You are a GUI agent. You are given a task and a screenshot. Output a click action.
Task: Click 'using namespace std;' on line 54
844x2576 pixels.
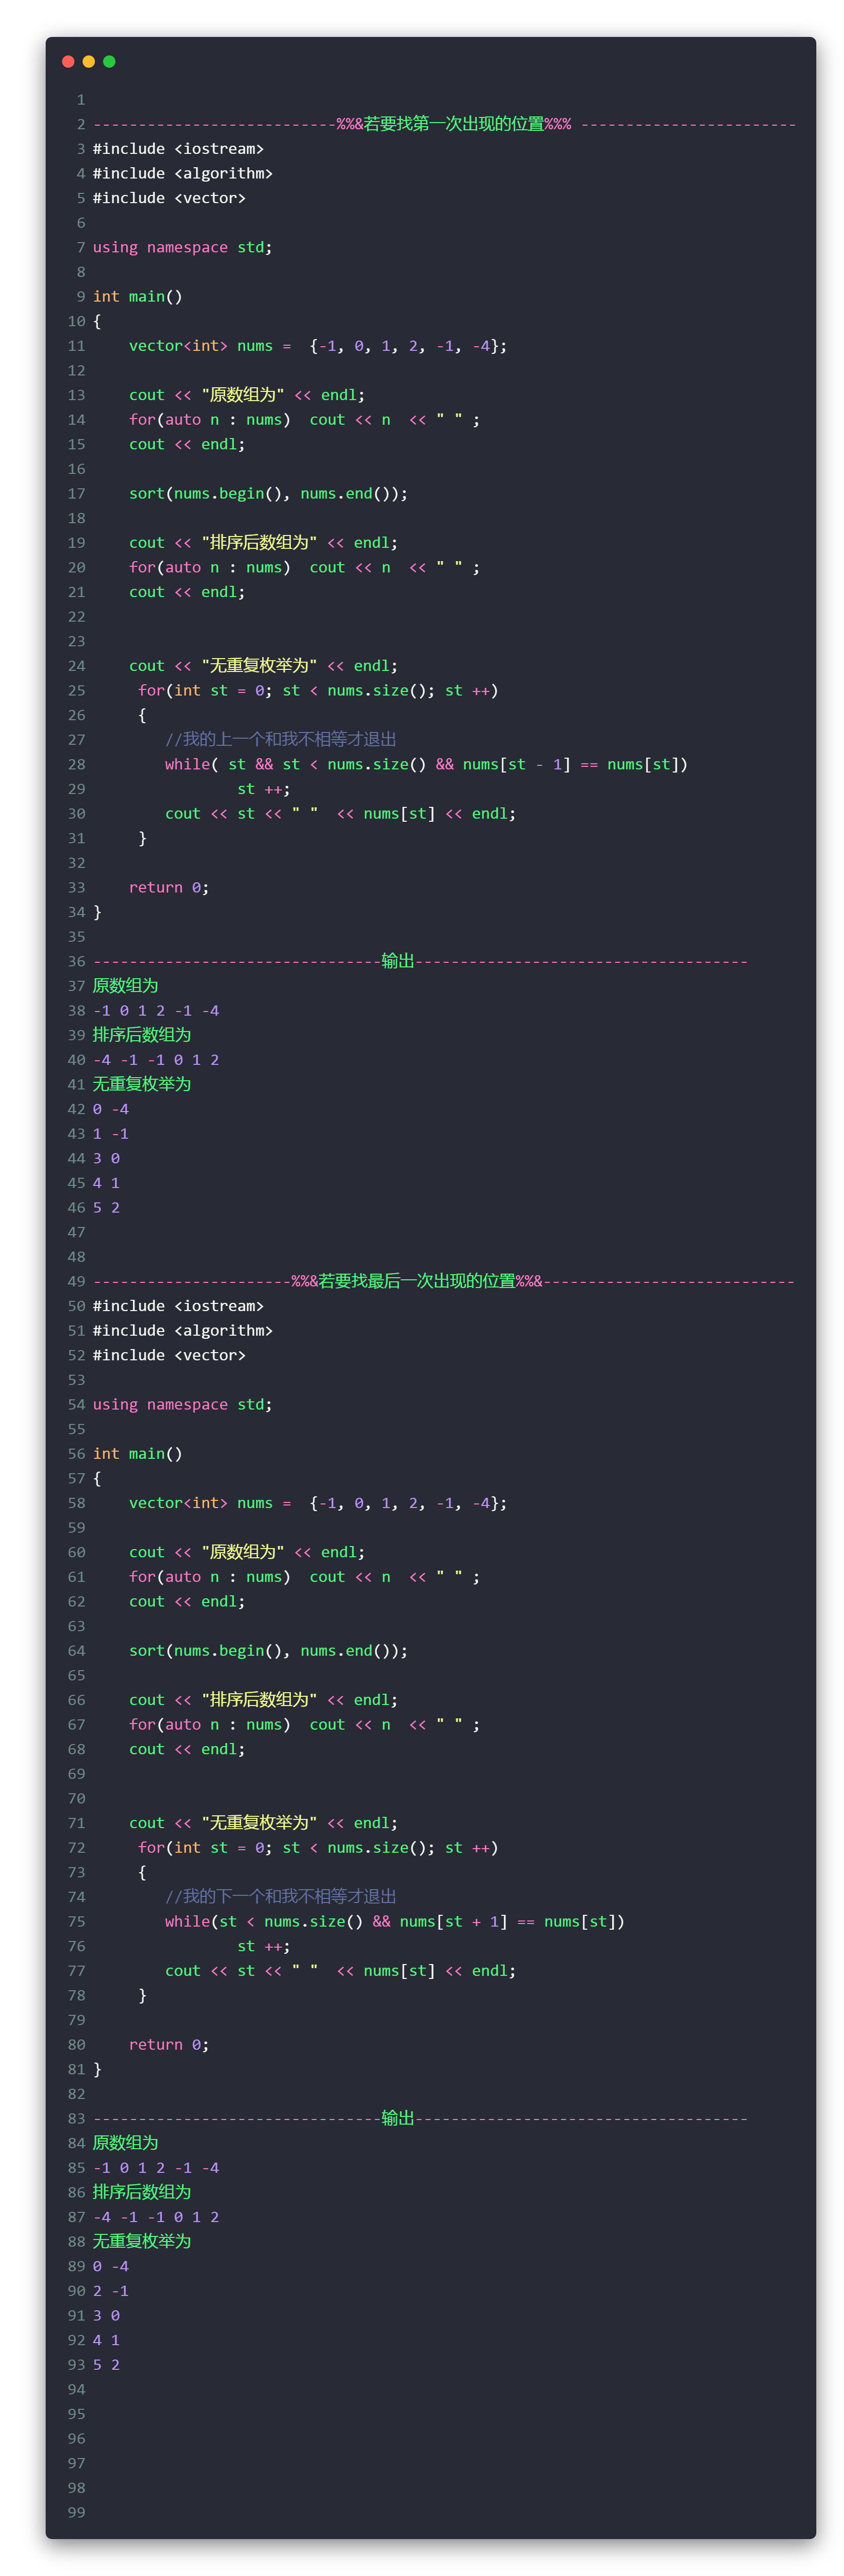tap(182, 1404)
